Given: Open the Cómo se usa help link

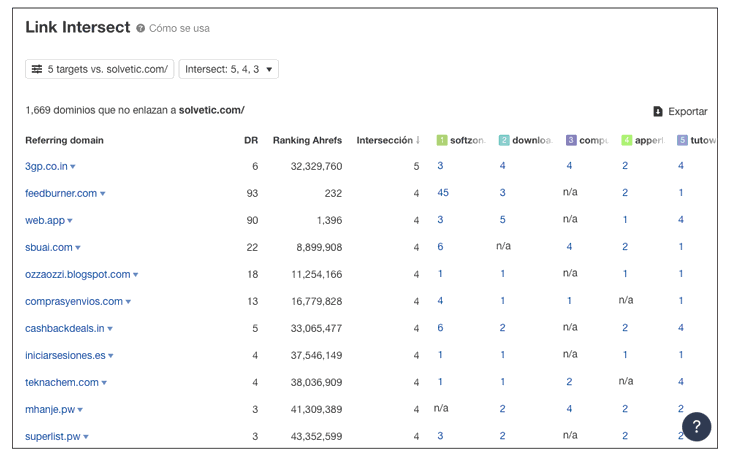Looking at the screenshot, I should coord(179,29).
